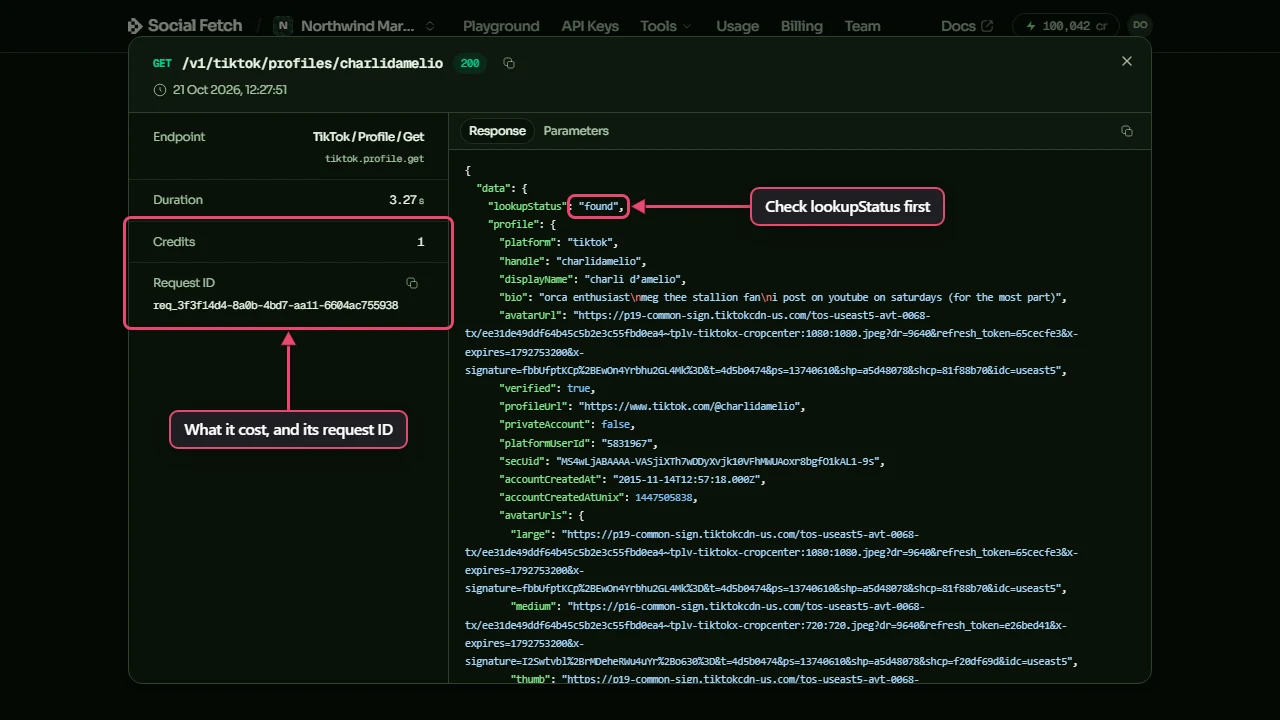Click the "charlidamelio" handle value
The height and width of the screenshot is (720, 1280).
(x=601, y=261)
